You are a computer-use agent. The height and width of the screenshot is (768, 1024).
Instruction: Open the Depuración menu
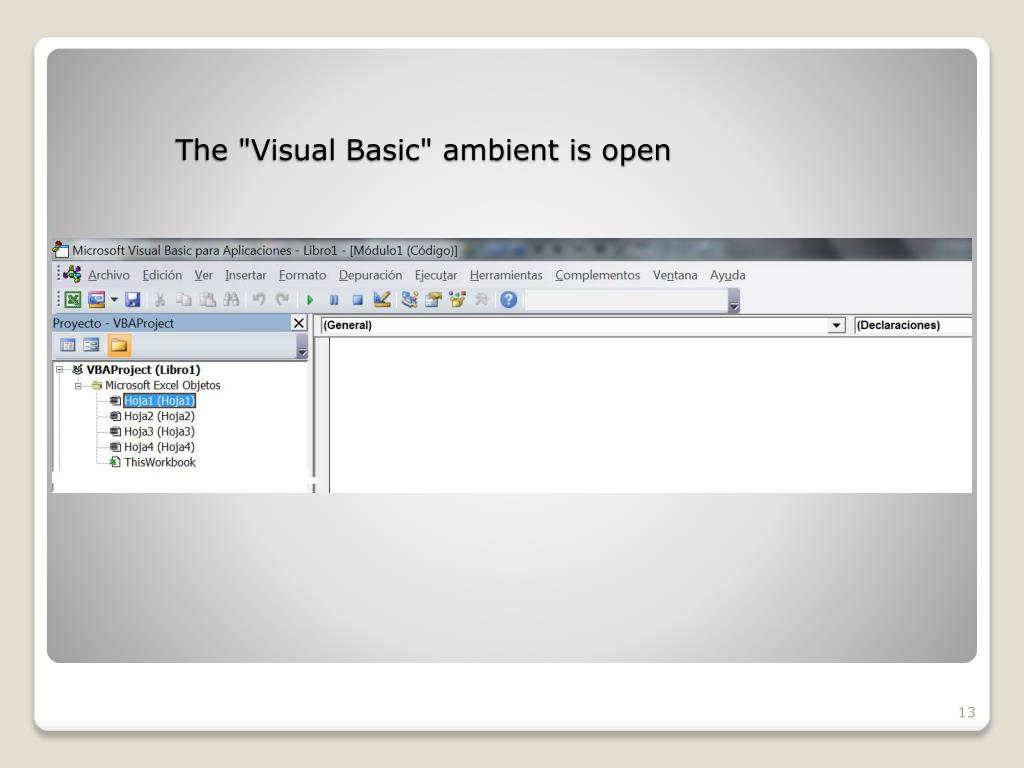pyautogui.click(x=370, y=275)
